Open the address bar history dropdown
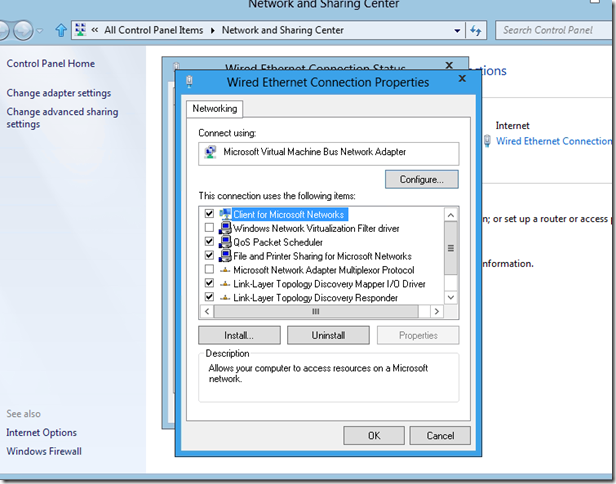 coord(457,30)
